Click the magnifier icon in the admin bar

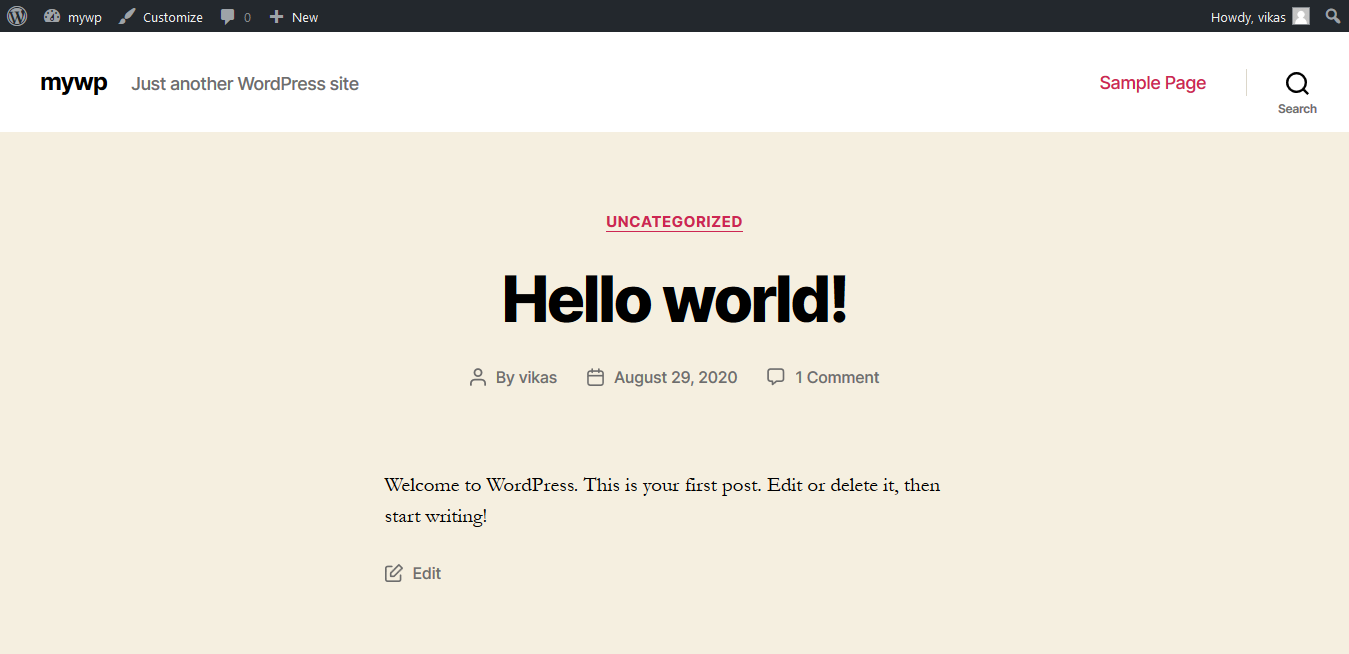pos(1333,16)
